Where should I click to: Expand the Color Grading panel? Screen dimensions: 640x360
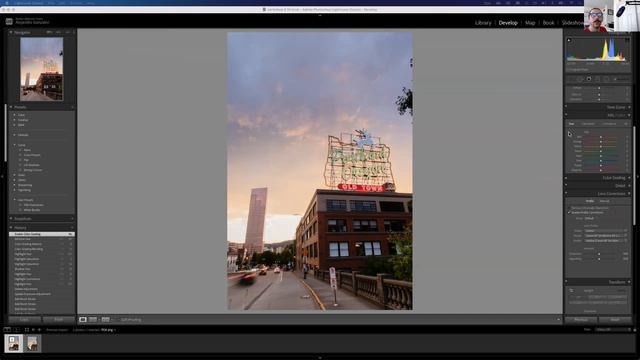tap(629, 178)
